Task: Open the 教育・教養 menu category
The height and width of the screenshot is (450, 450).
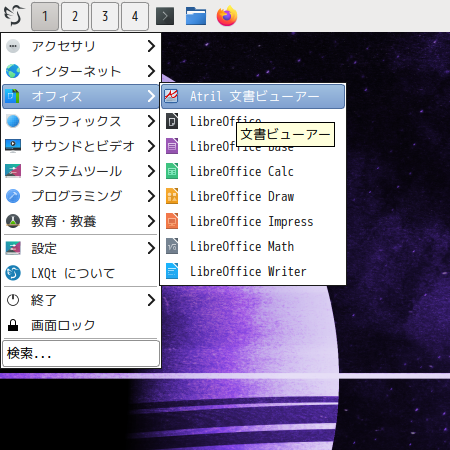Action: pos(81,221)
